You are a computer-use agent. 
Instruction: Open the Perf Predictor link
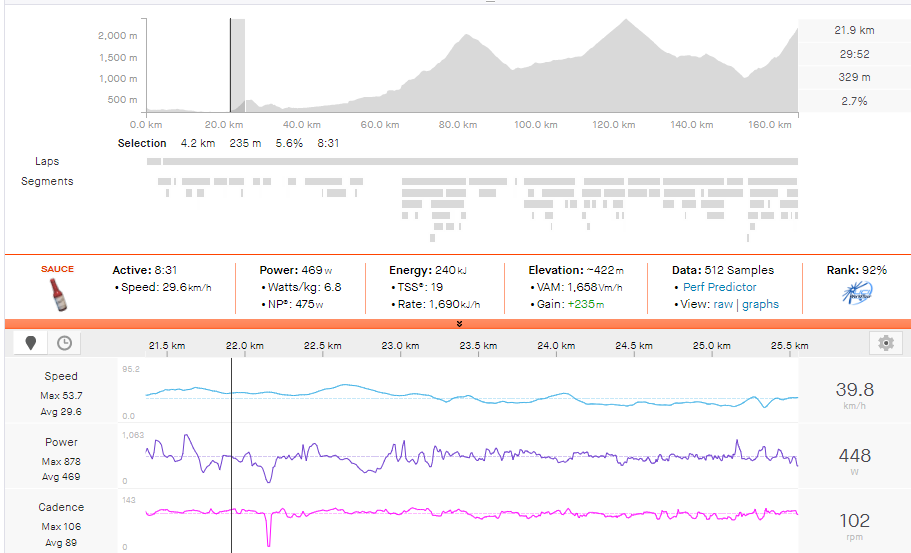tap(719, 287)
